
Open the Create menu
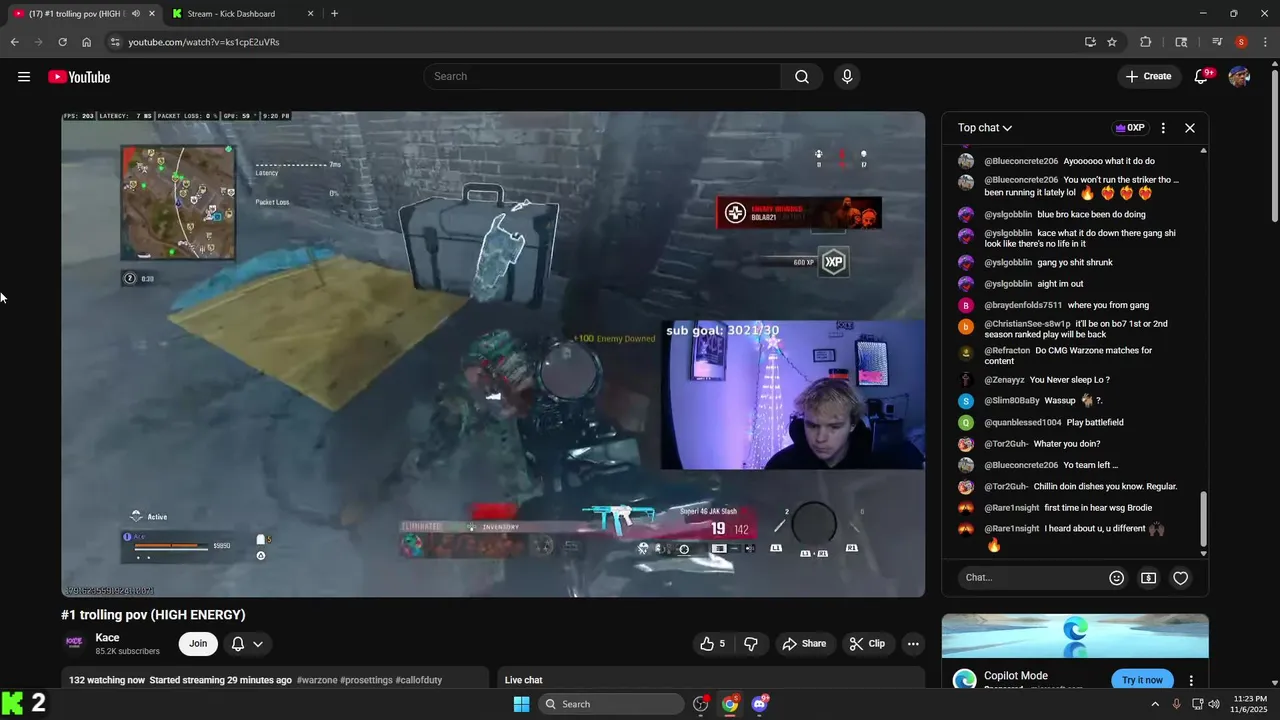coord(1148,76)
